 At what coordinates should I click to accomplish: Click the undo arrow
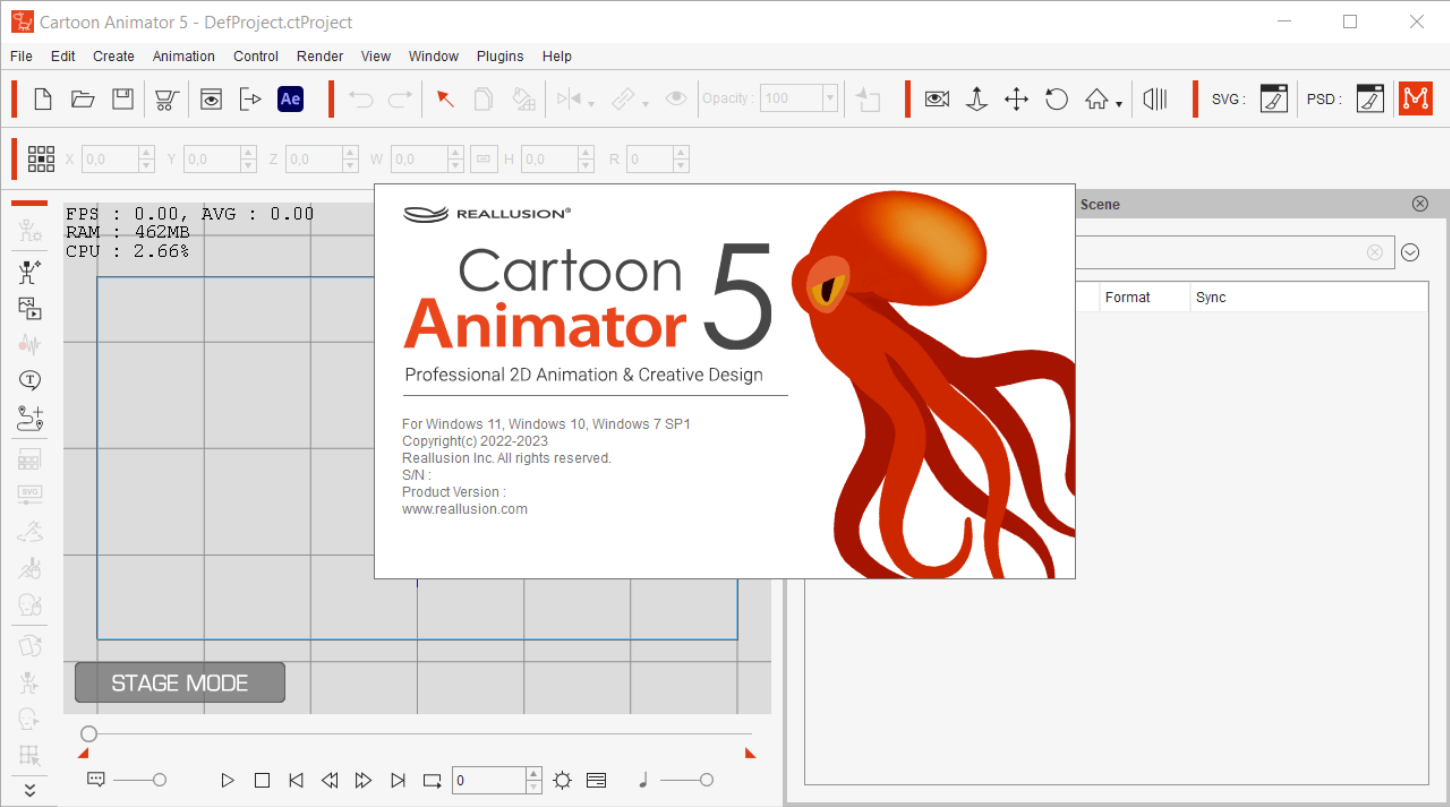tap(360, 99)
